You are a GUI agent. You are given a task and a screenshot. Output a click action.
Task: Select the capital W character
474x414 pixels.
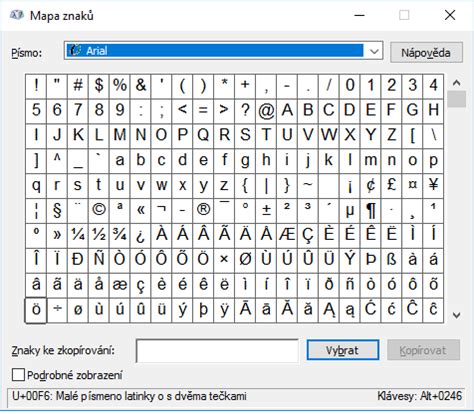coord(328,135)
